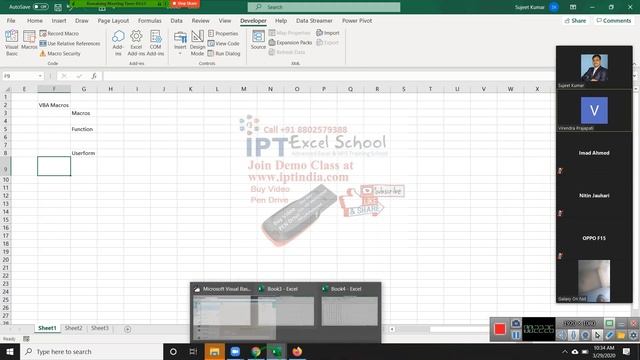Image resolution: width=640 pixels, height=360 pixels.
Task: Switch to the Page Layout tab
Action: pyautogui.click(x=113, y=20)
